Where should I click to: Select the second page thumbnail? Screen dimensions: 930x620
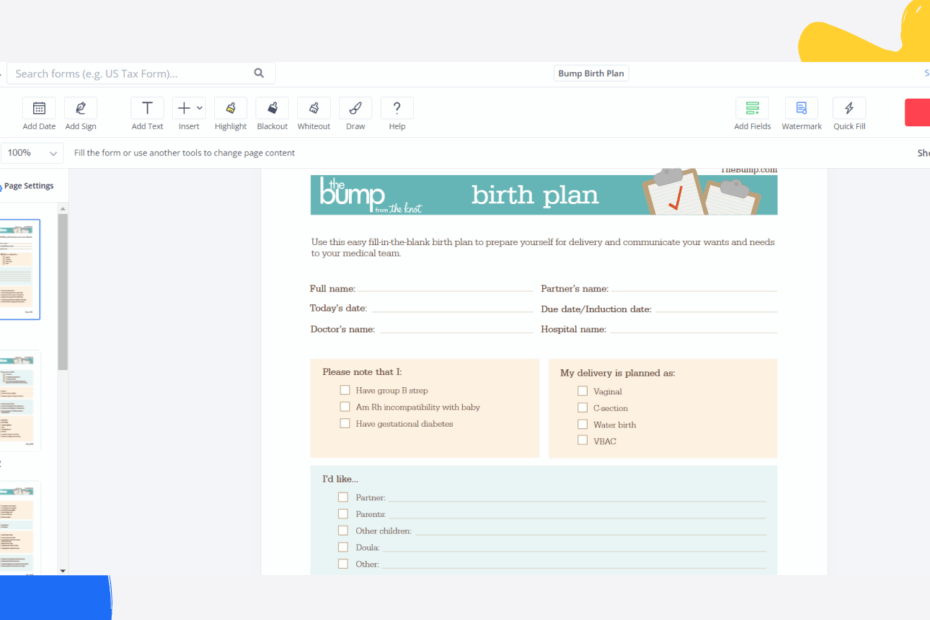tap(18, 400)
